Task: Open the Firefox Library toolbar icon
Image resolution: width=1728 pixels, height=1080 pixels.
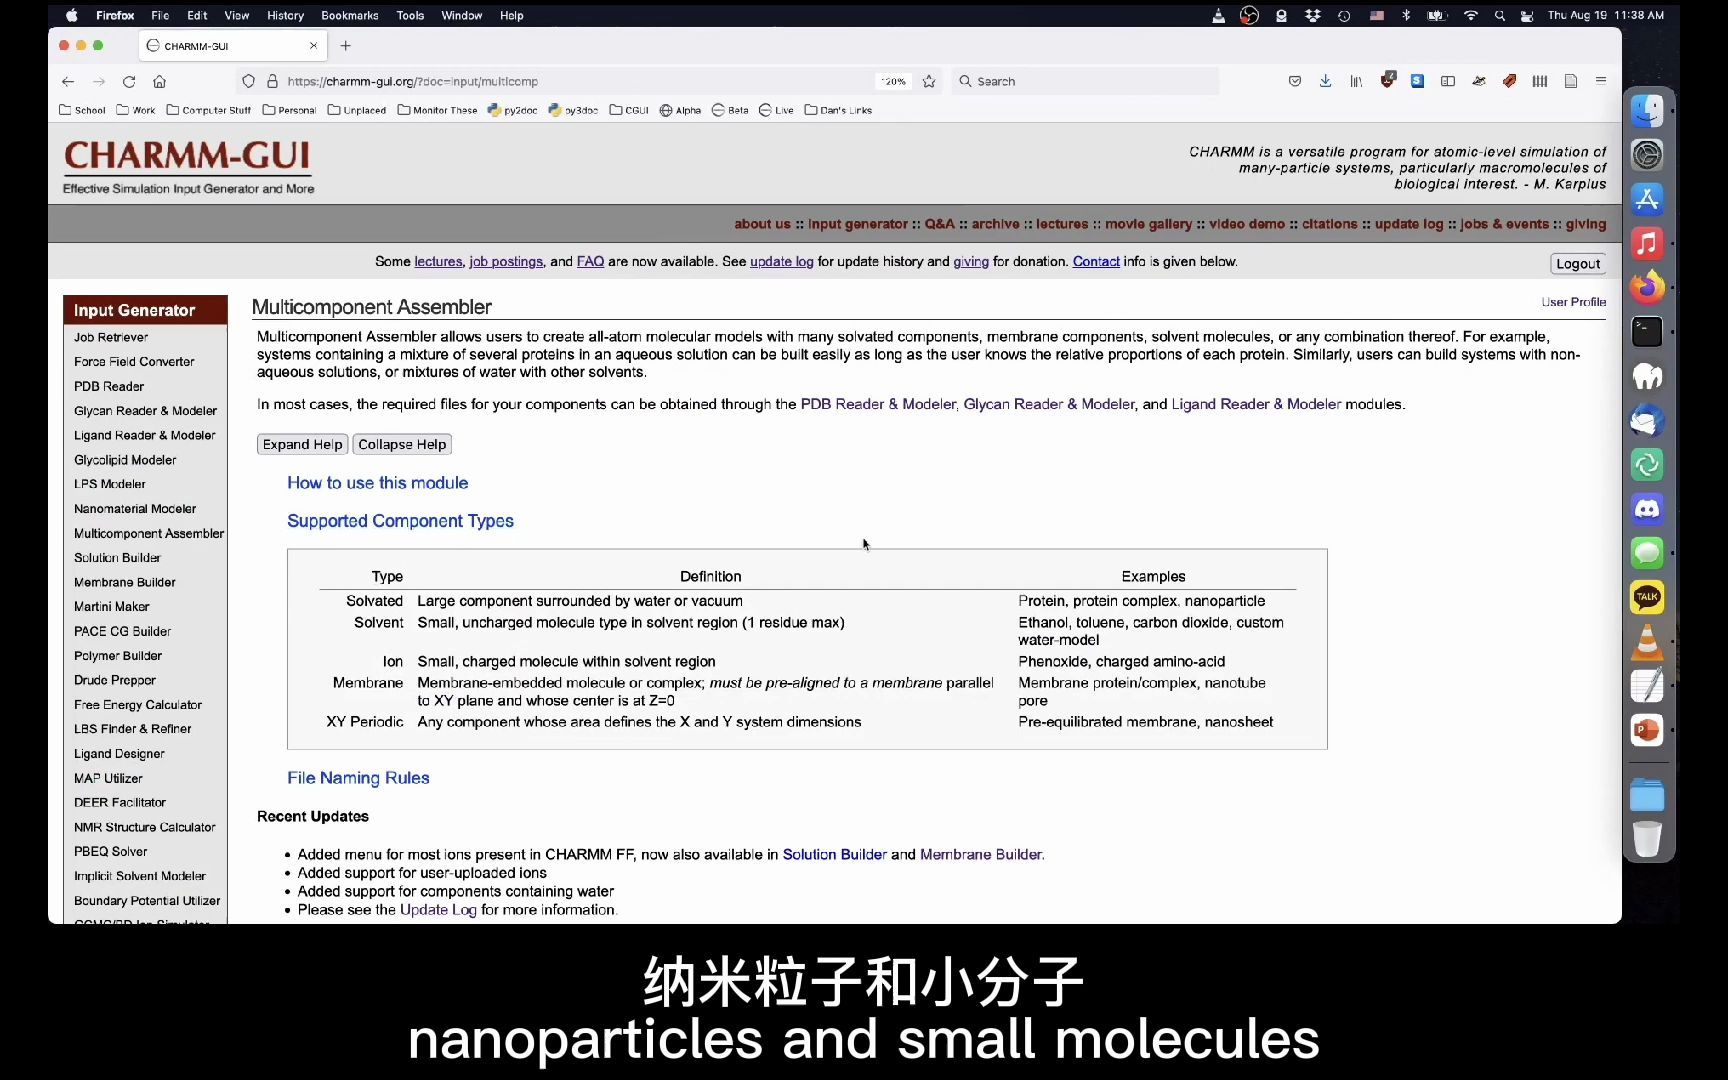Action: coord(1356,81)
